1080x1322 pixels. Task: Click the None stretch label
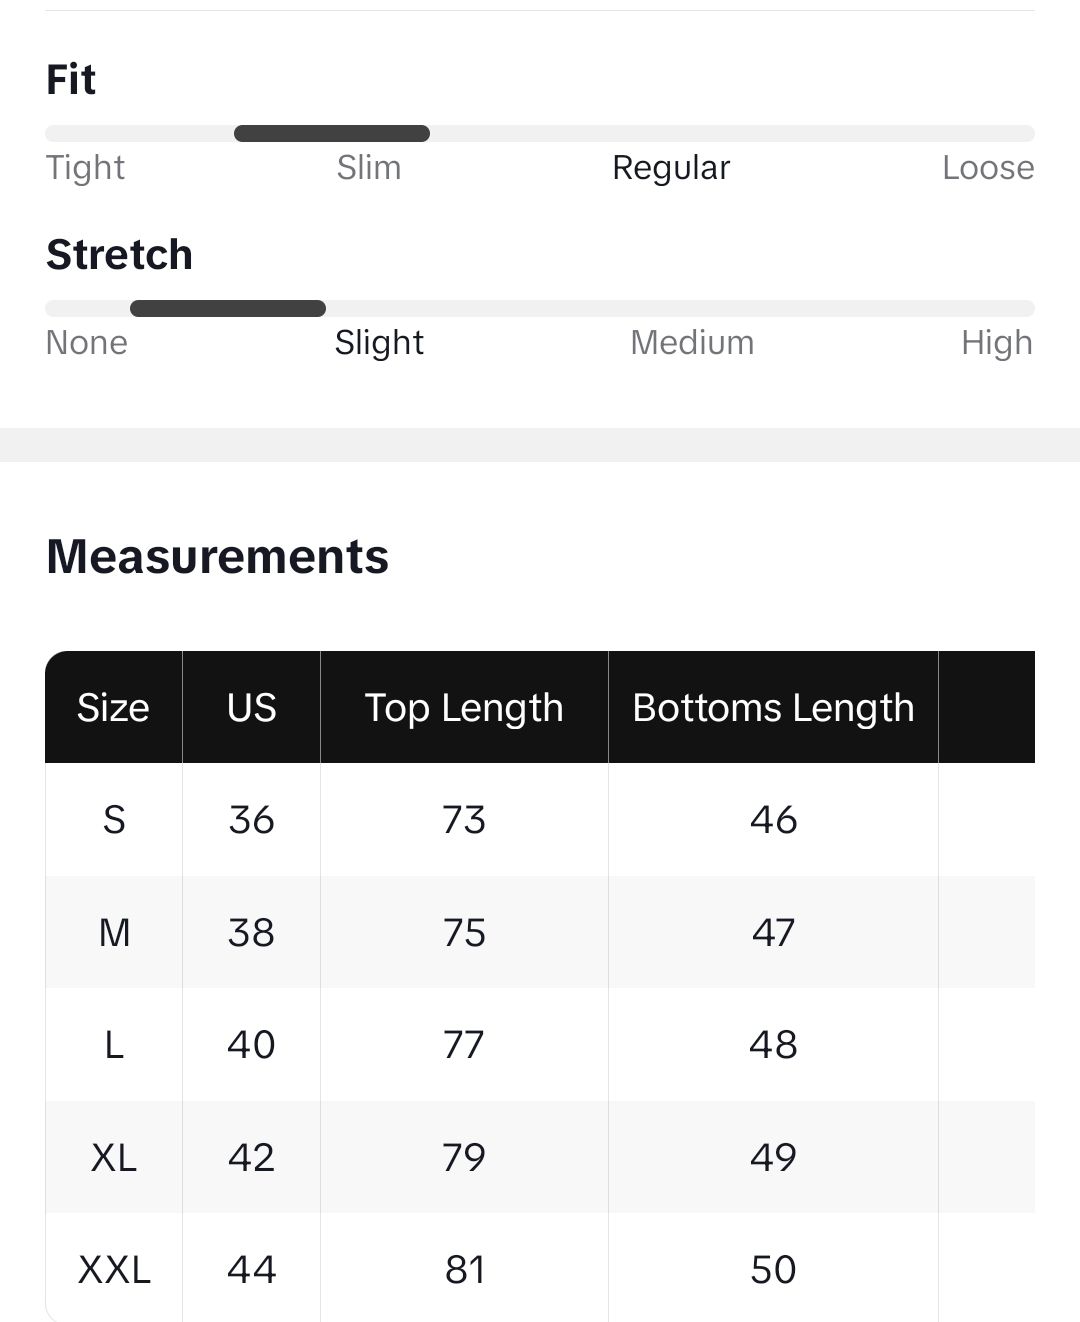[x=87, y=343]
